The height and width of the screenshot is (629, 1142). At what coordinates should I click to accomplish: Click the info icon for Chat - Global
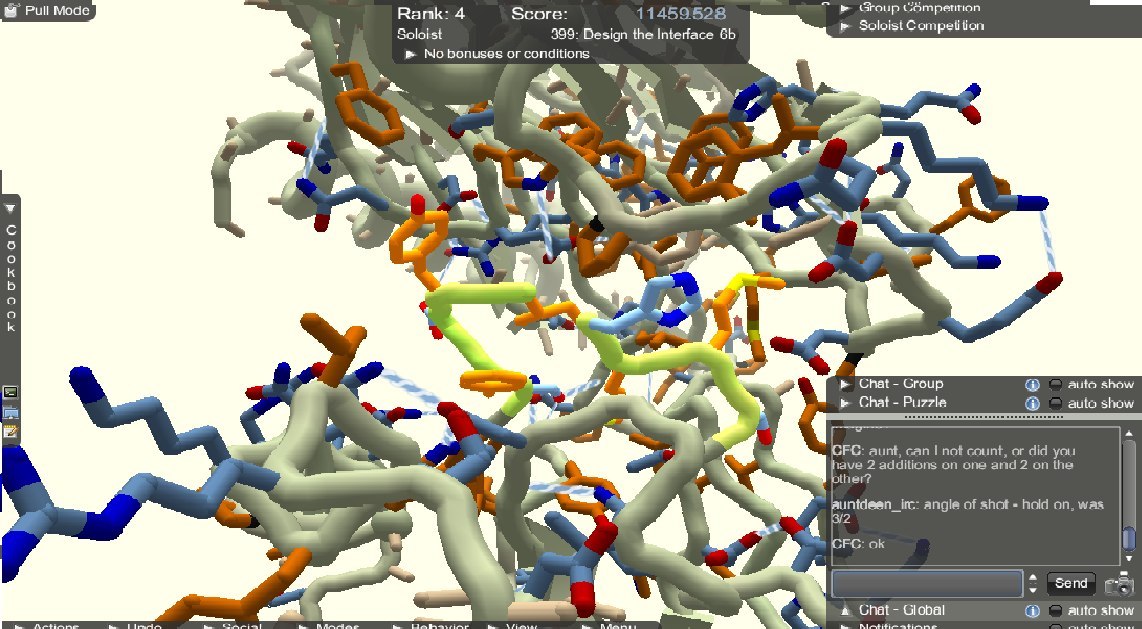[1033, 610]
